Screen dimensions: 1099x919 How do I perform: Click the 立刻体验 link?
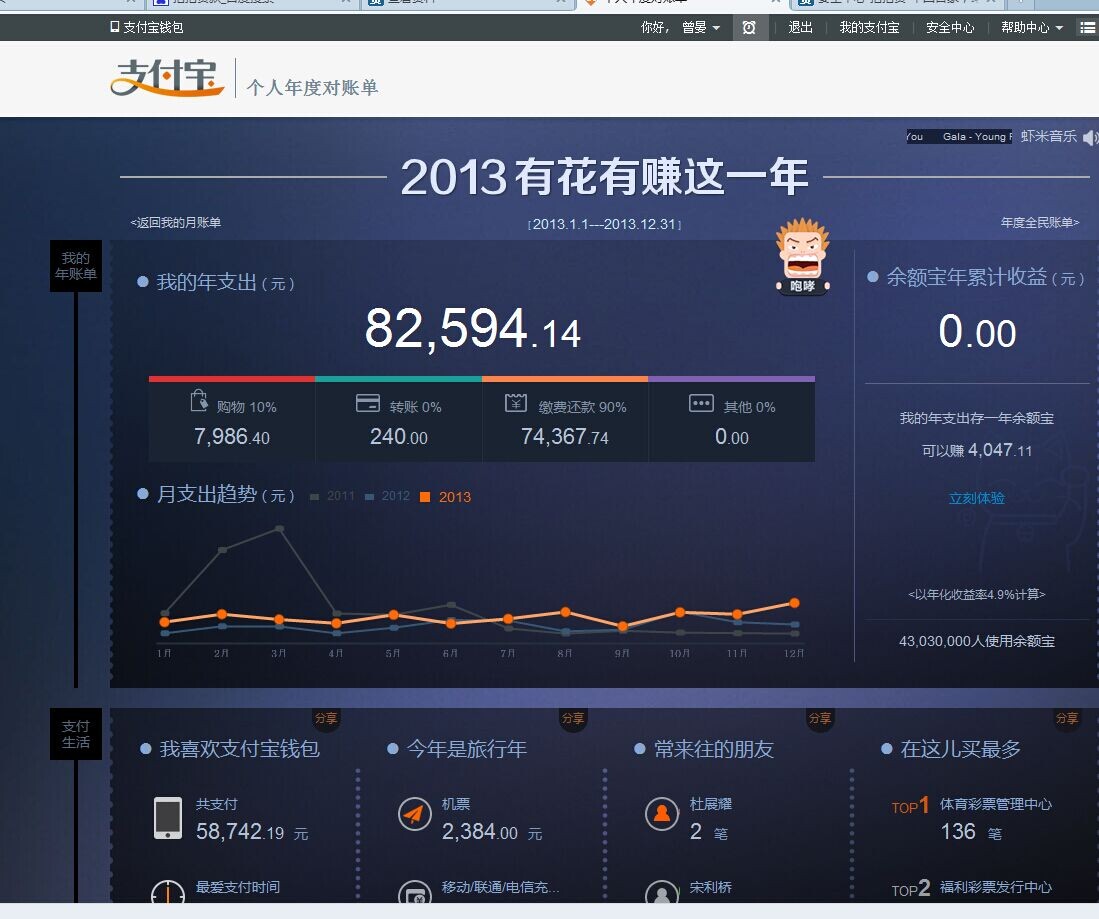[976, 498]
